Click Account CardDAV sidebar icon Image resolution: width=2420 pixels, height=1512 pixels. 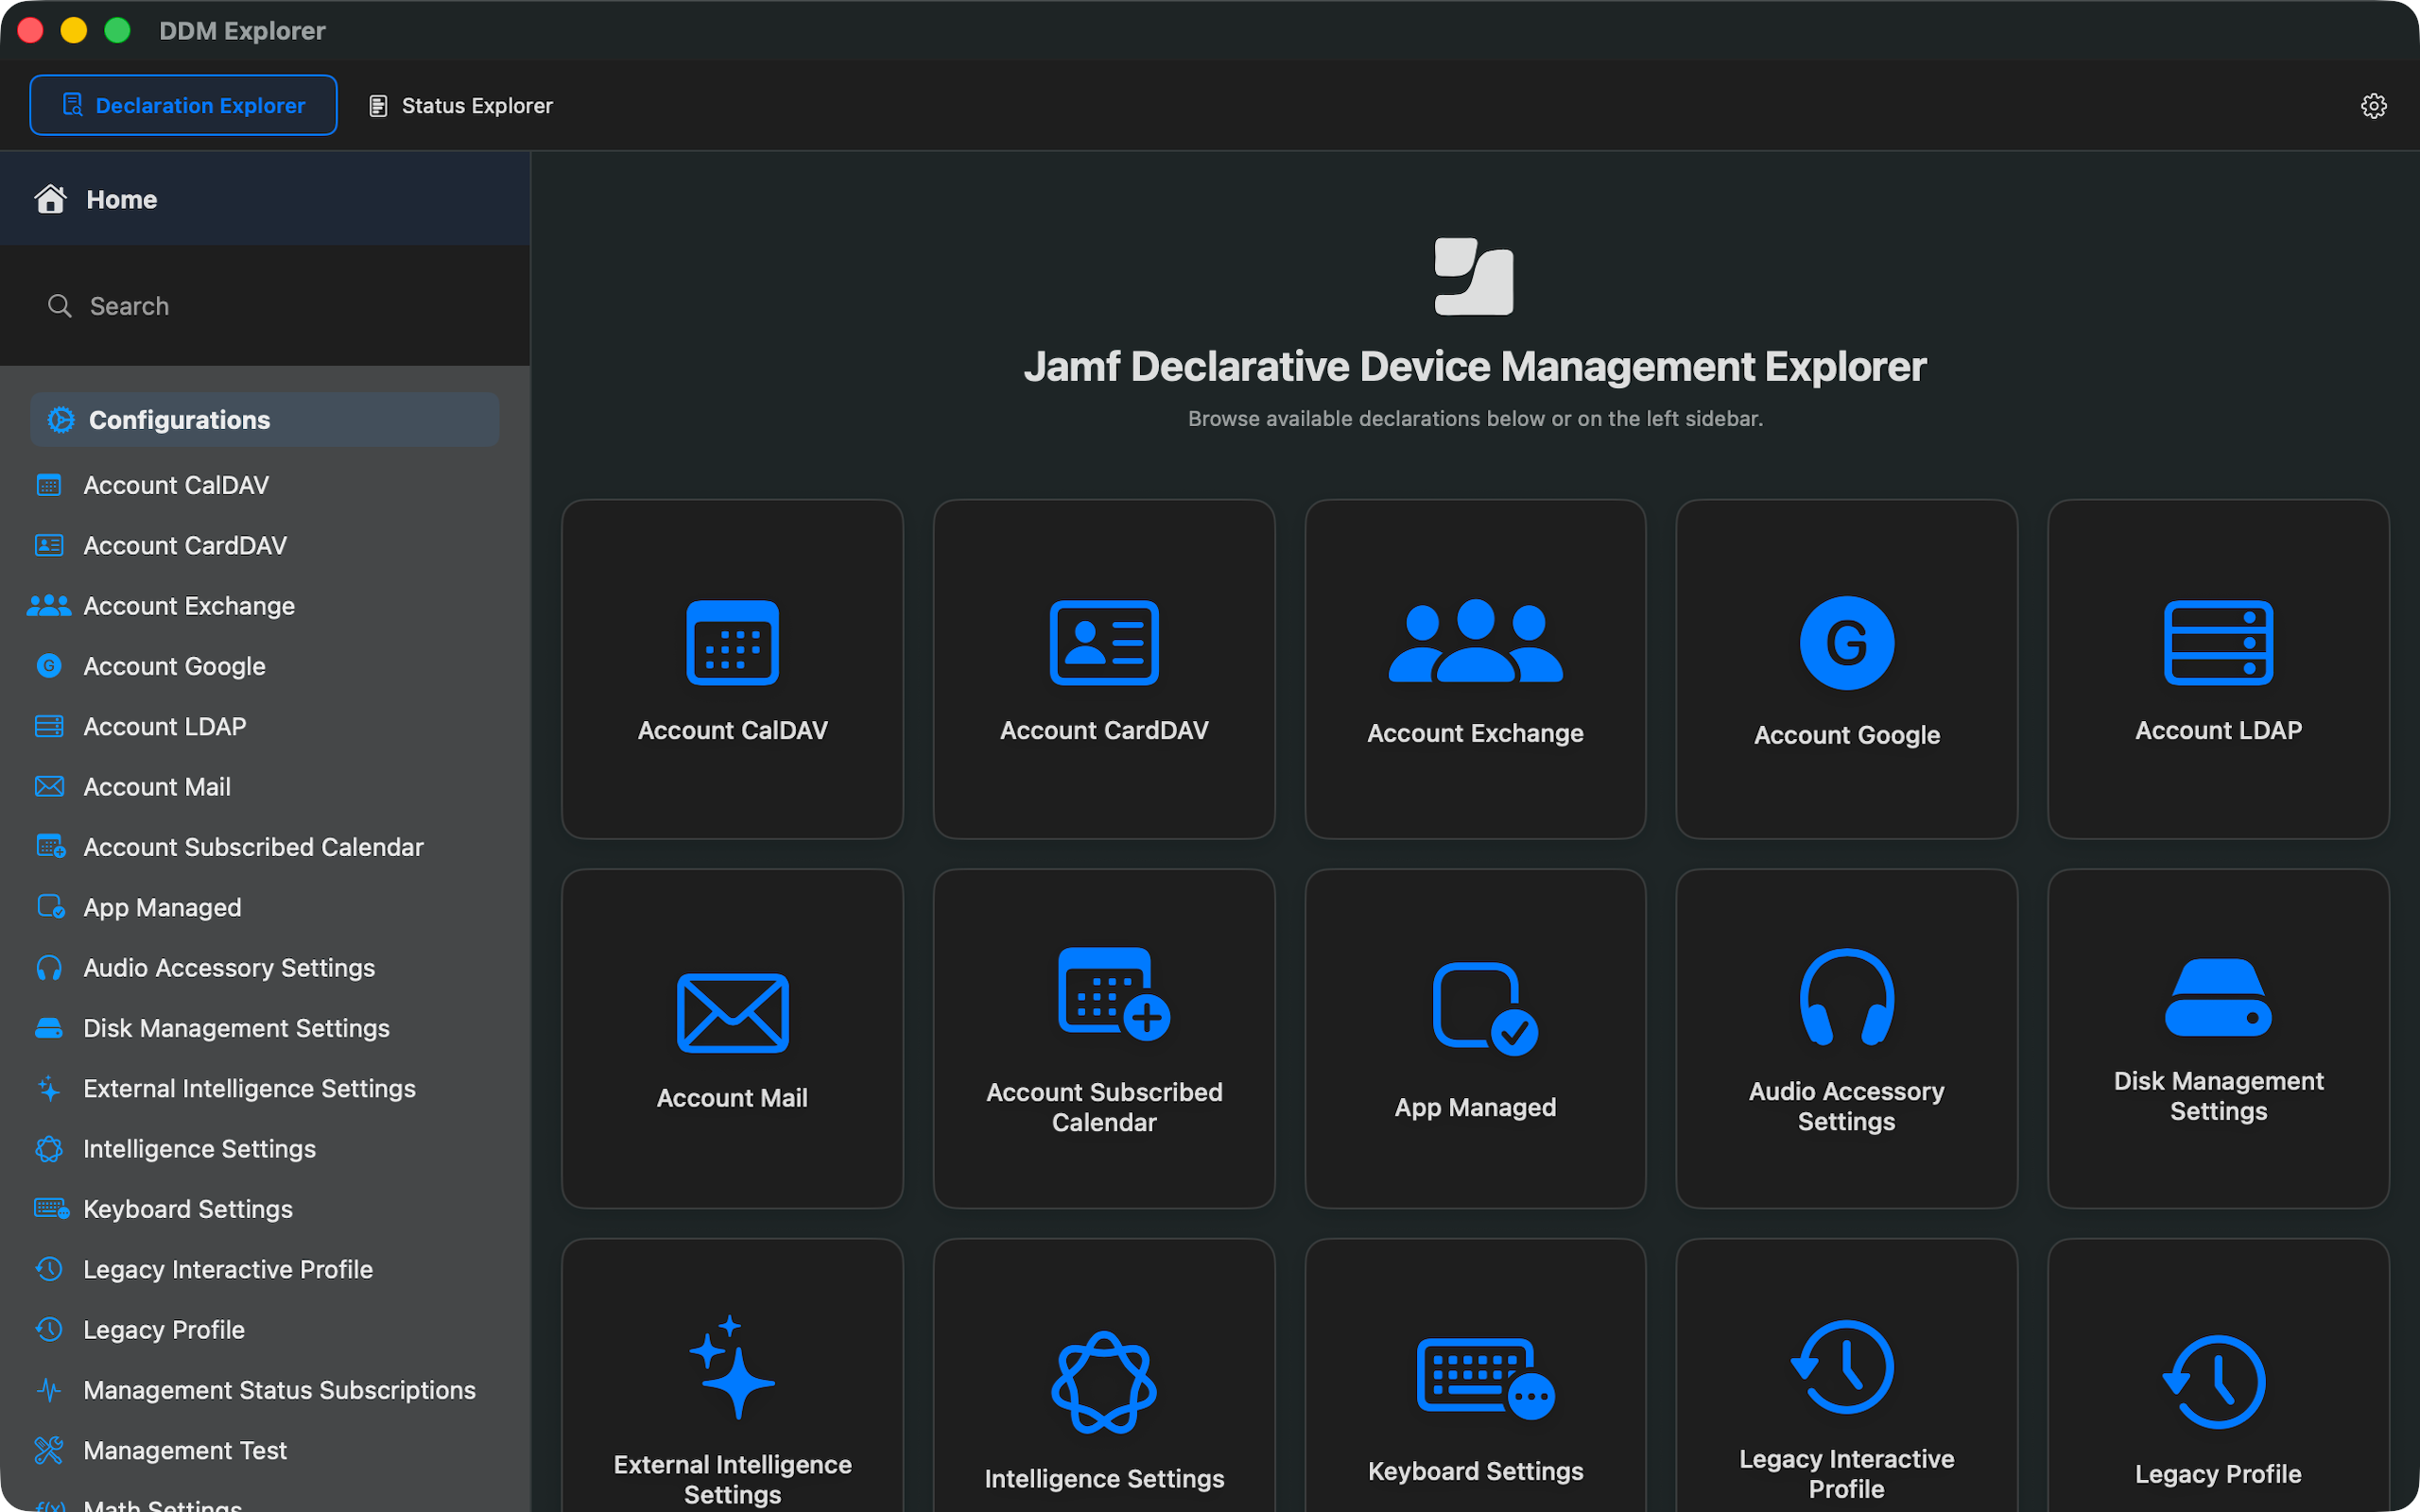coord(49,545)
